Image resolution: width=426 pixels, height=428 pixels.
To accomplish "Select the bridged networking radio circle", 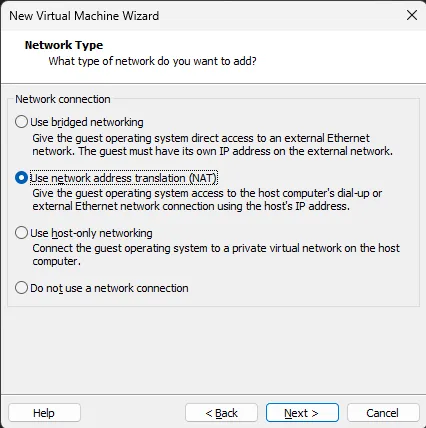I will tap(21, 122).
